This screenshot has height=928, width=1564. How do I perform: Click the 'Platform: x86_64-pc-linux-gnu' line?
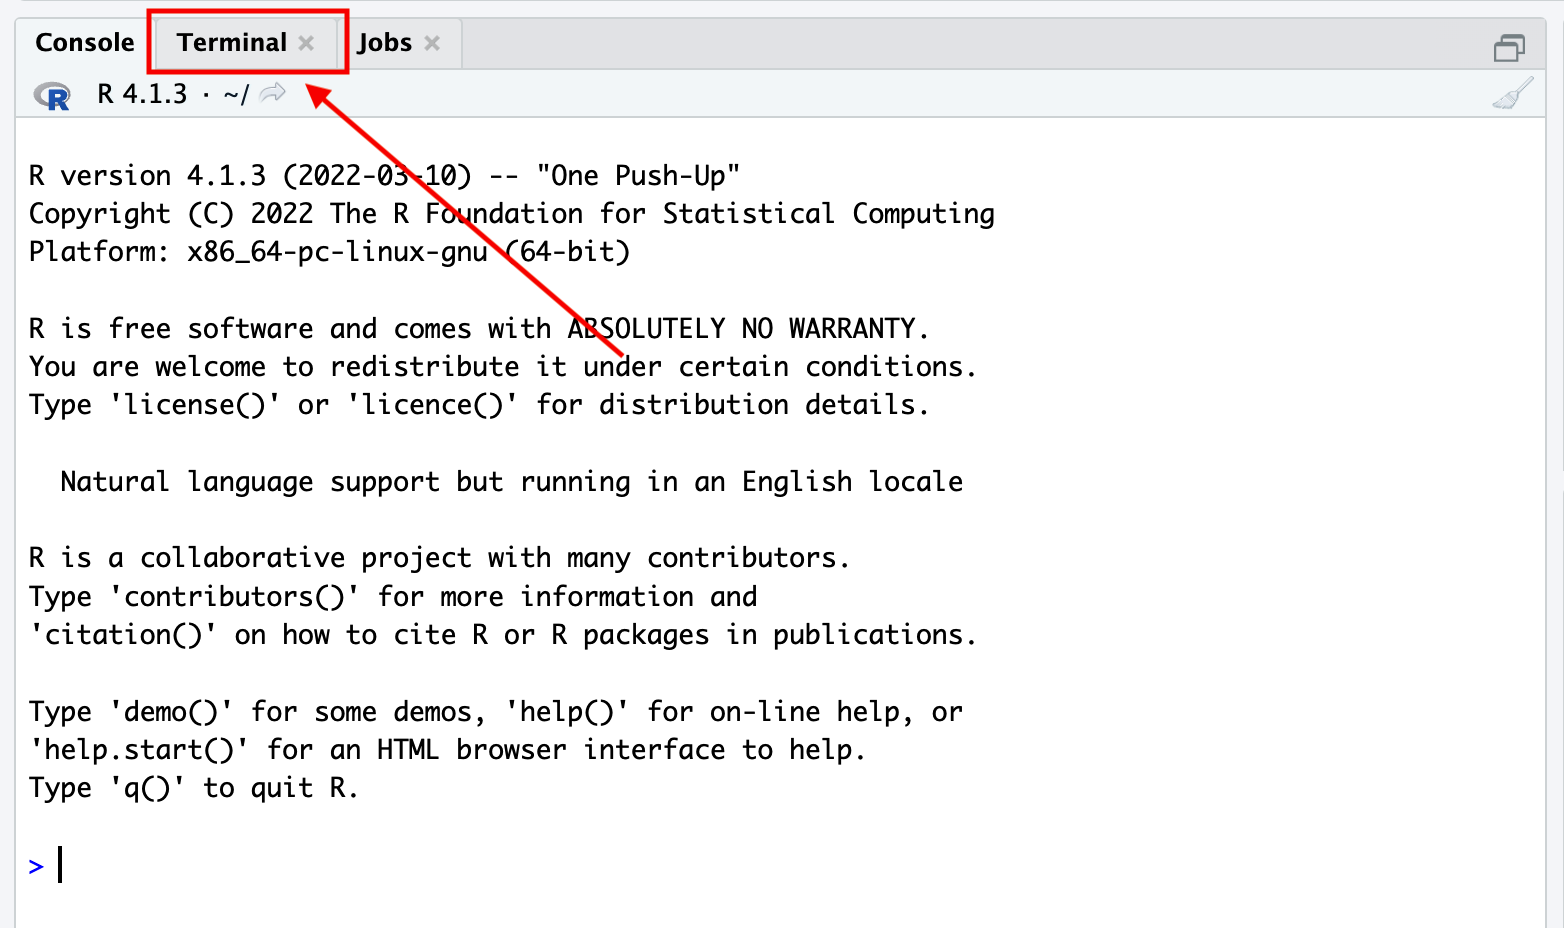tap(329, 252)
